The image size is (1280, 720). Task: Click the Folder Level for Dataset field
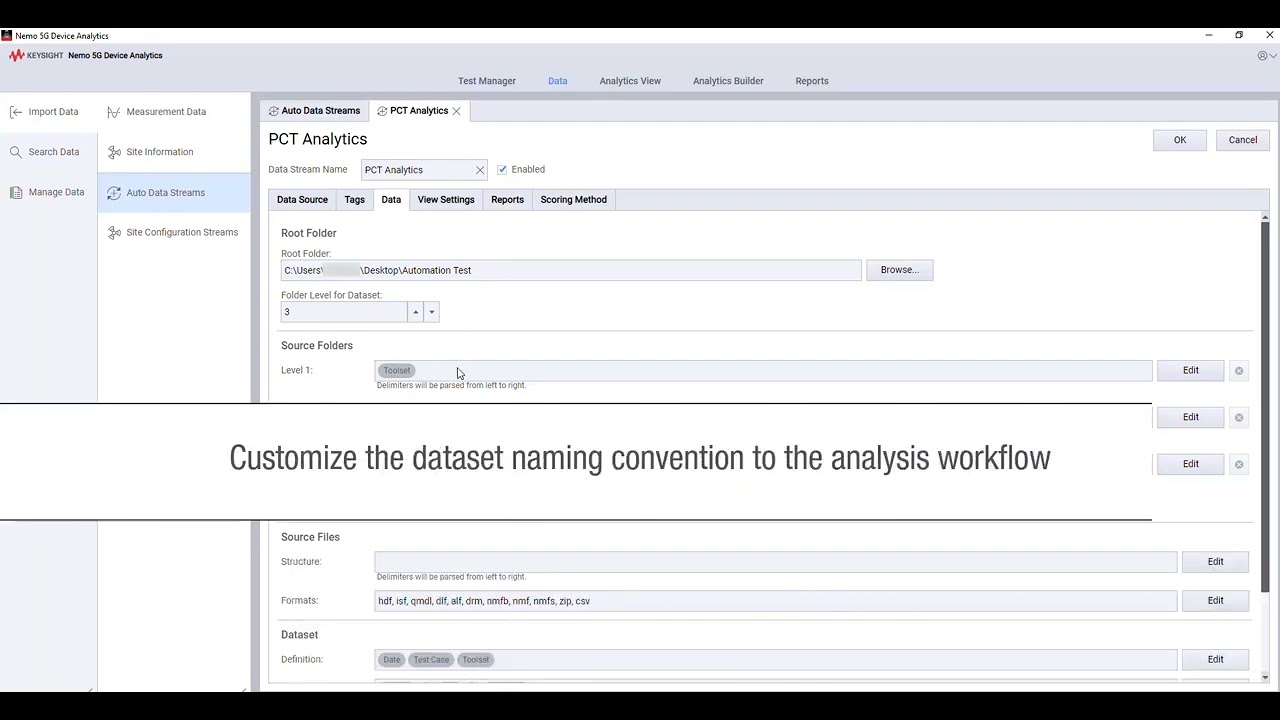[x=344, y=313]
